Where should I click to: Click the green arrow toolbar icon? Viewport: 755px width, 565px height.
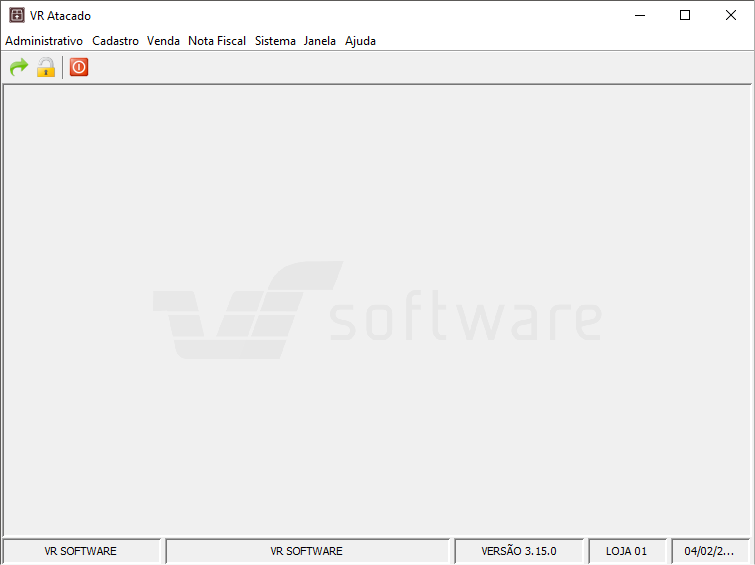[x=19, y=67]
